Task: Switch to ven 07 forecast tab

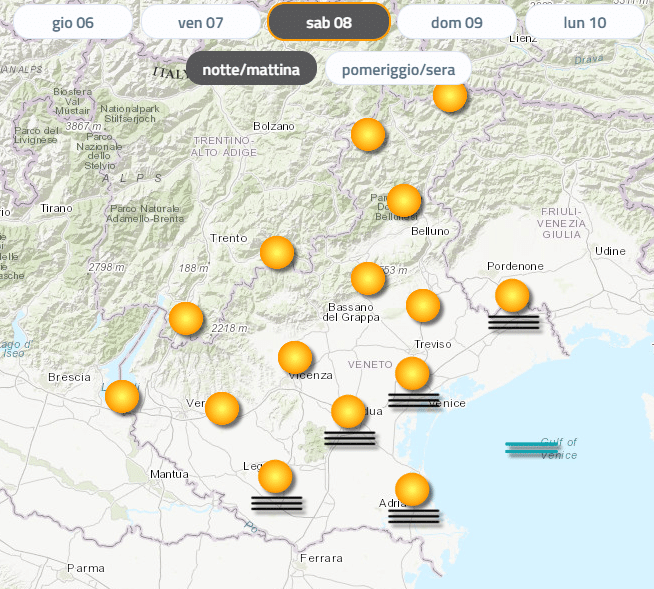Action: tap(200, 22)
